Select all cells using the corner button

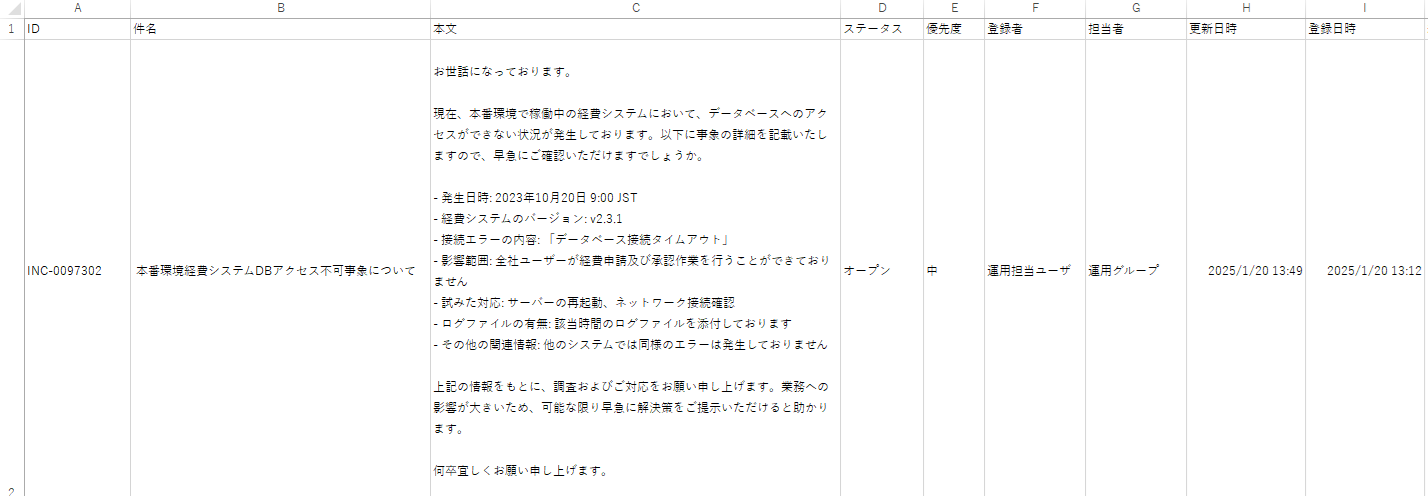(11, 8)
